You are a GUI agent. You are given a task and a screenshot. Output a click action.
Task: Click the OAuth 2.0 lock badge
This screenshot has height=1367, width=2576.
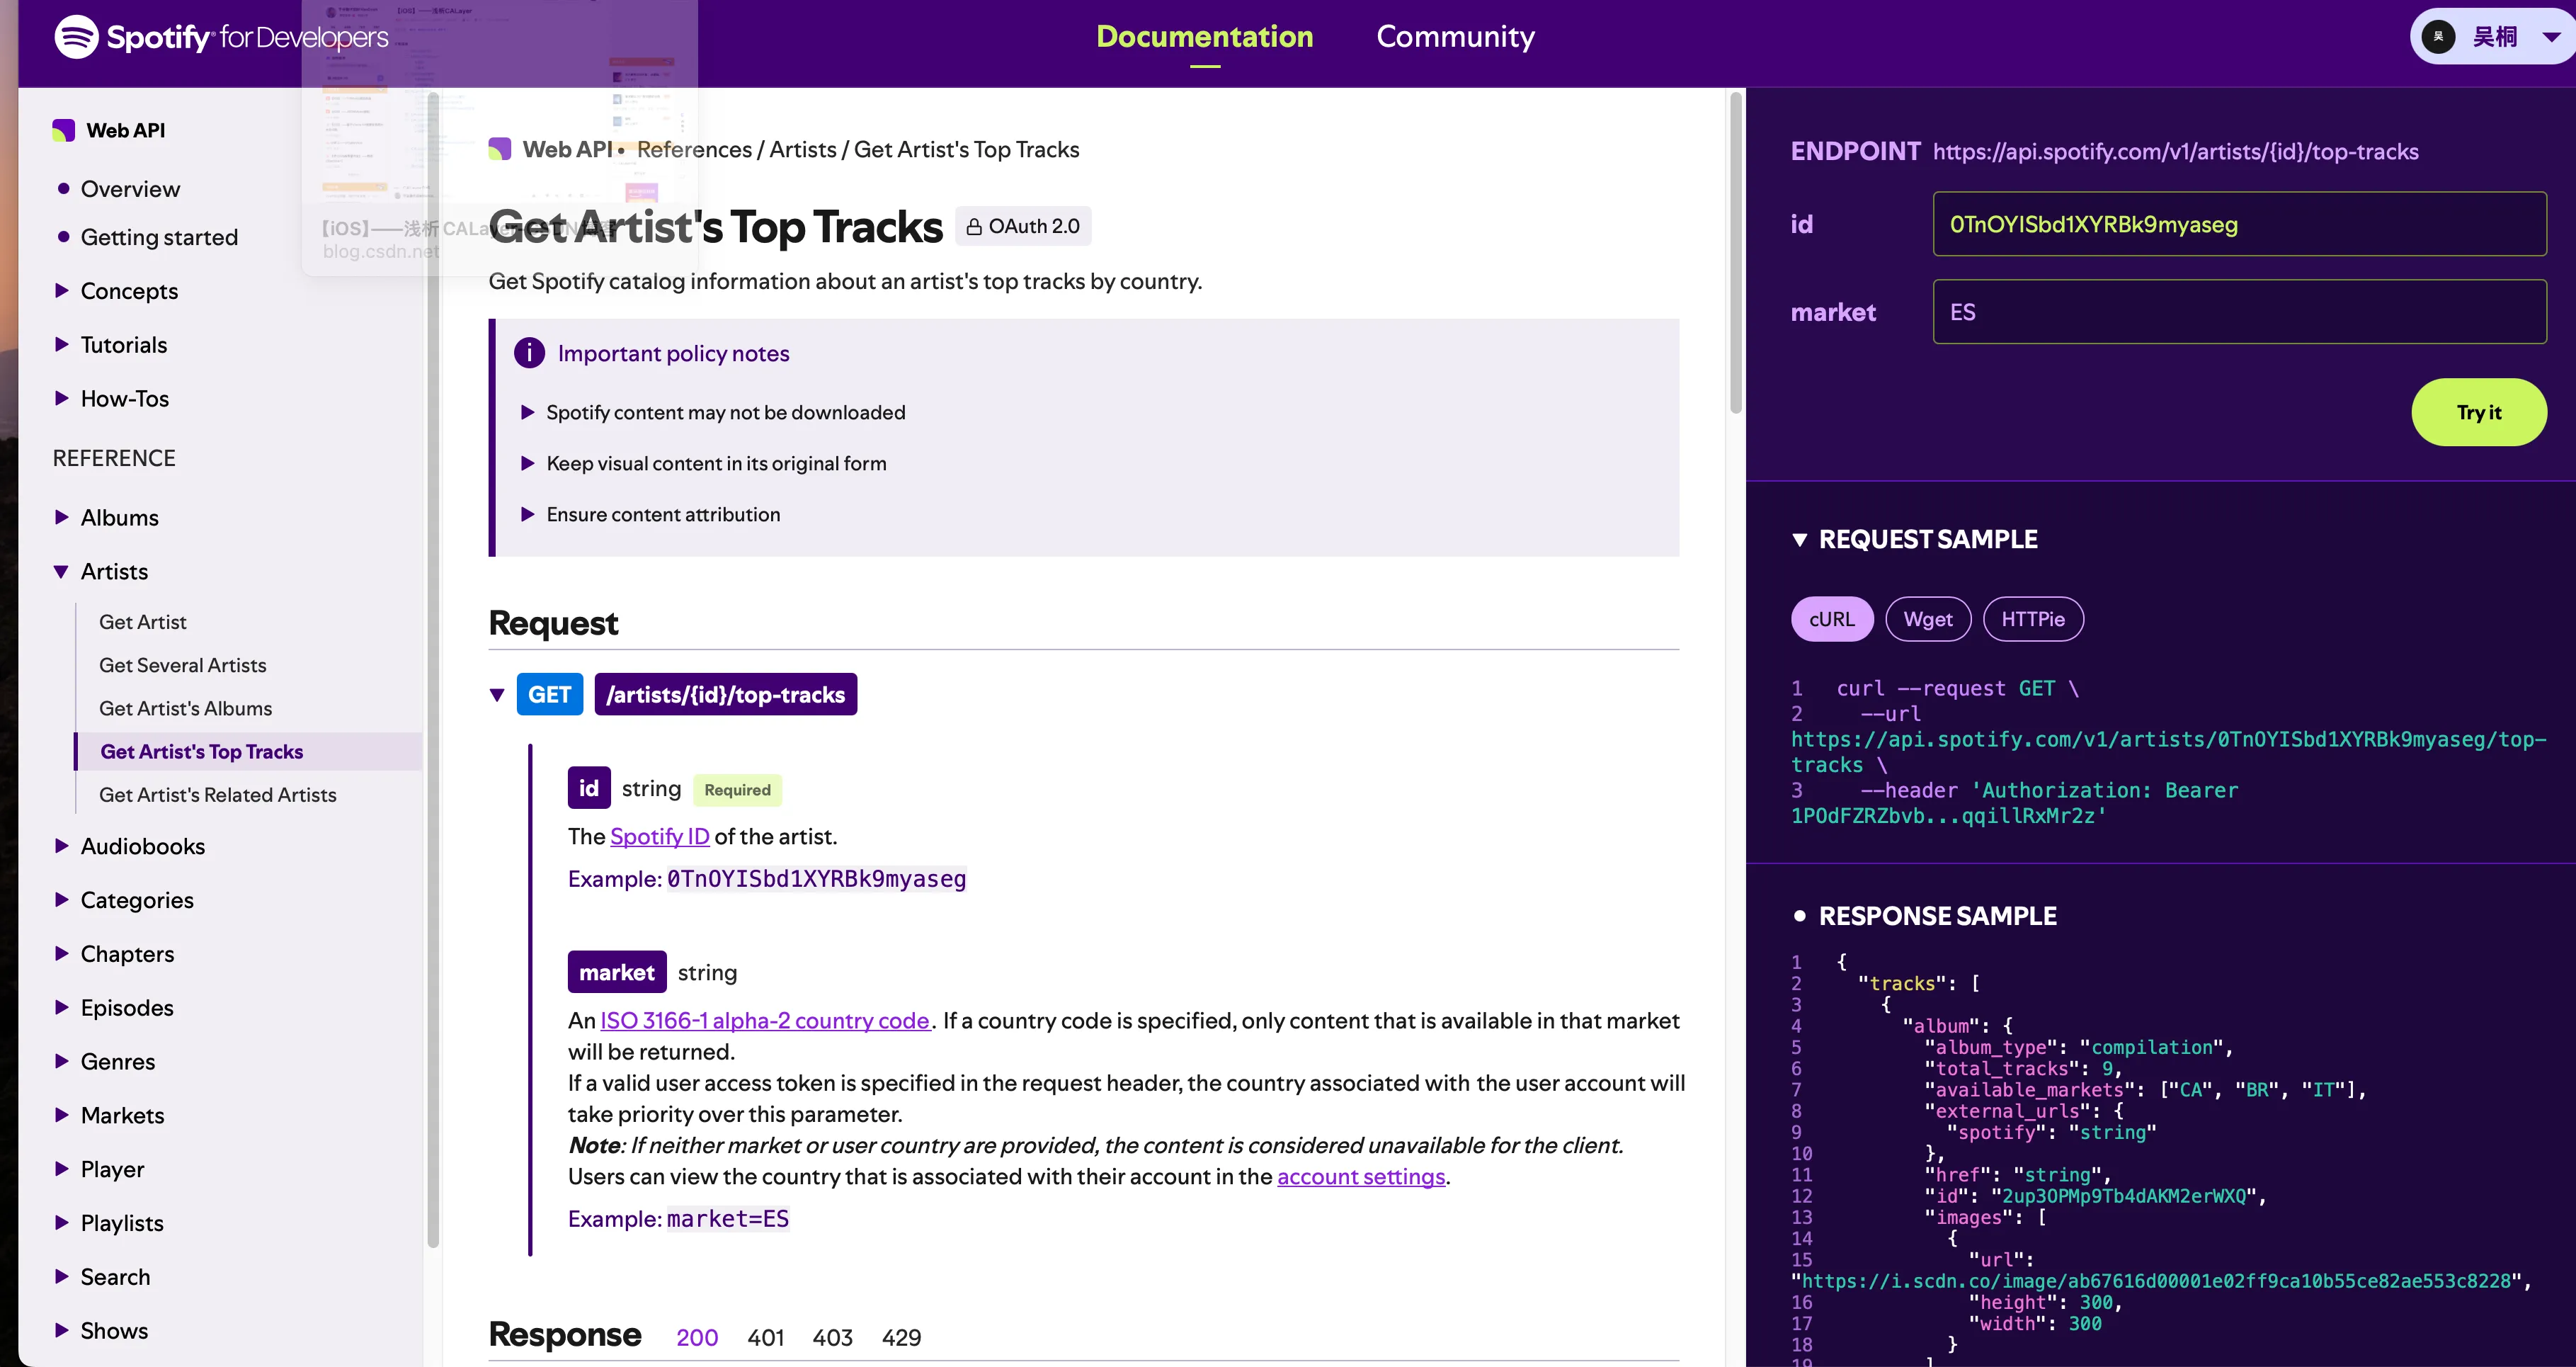pos(1023,226)
